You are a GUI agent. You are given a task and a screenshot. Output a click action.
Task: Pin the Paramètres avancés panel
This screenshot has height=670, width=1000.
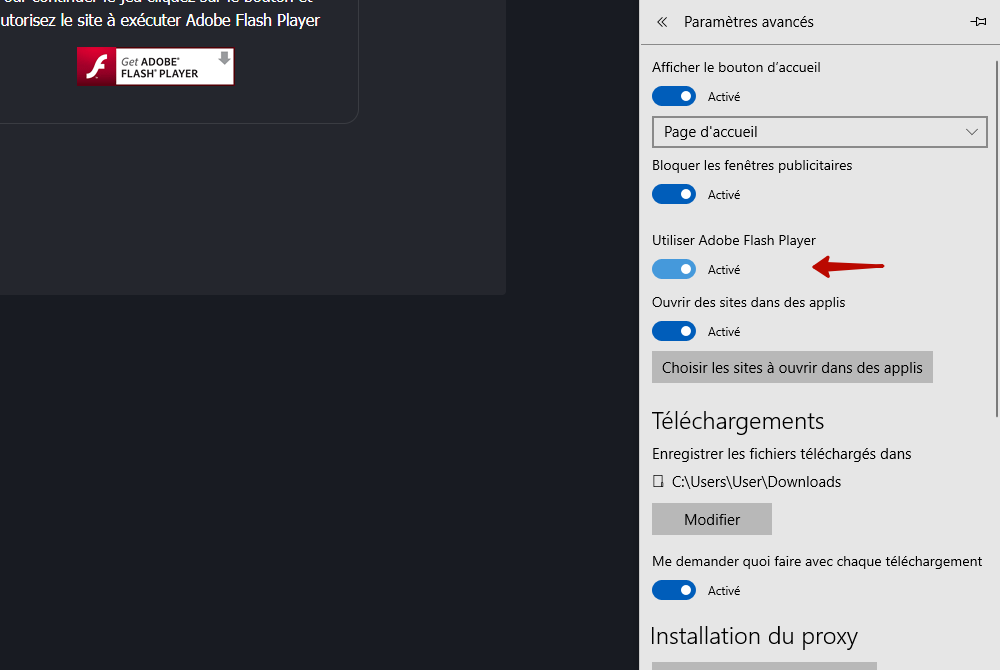pos(977,22)
